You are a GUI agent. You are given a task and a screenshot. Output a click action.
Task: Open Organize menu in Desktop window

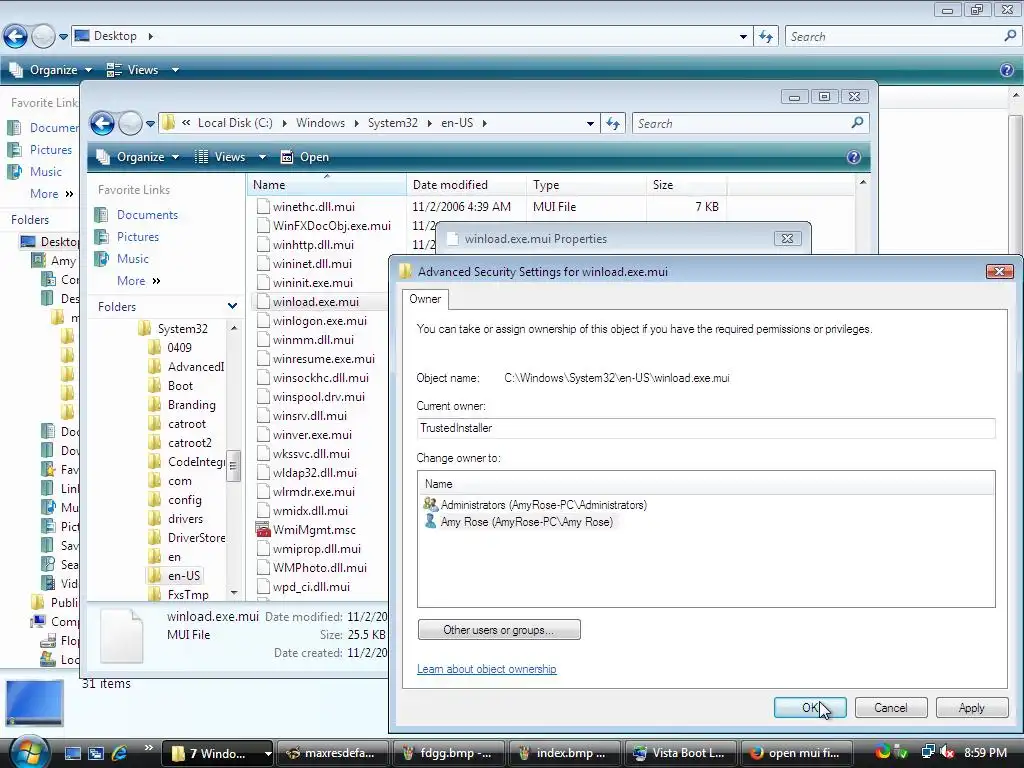click(x=51, y=70)
